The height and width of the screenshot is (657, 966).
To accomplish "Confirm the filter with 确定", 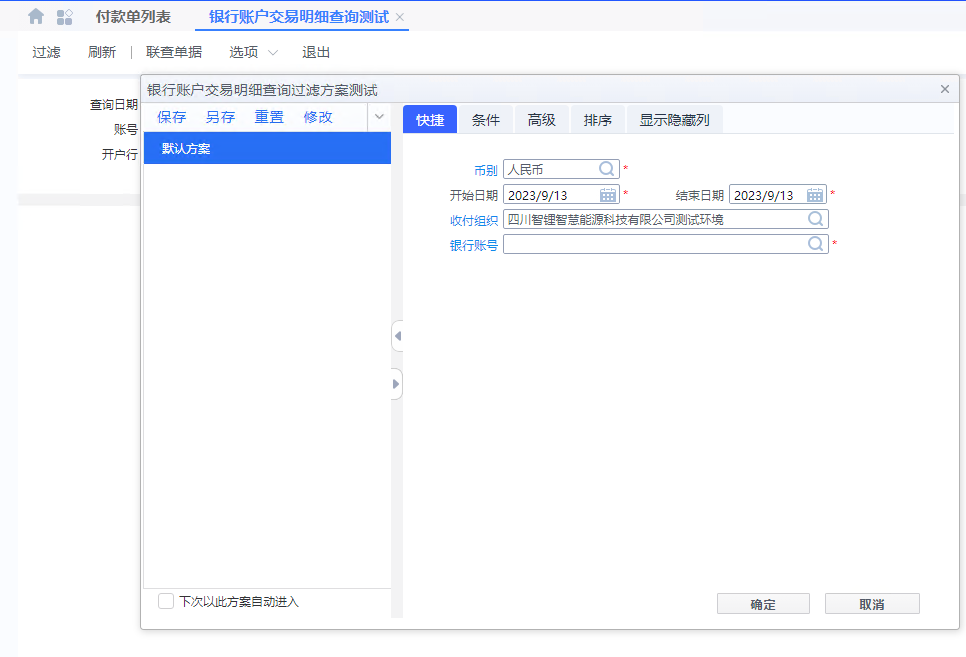I will pyautogui.click(x=763, y=604).
